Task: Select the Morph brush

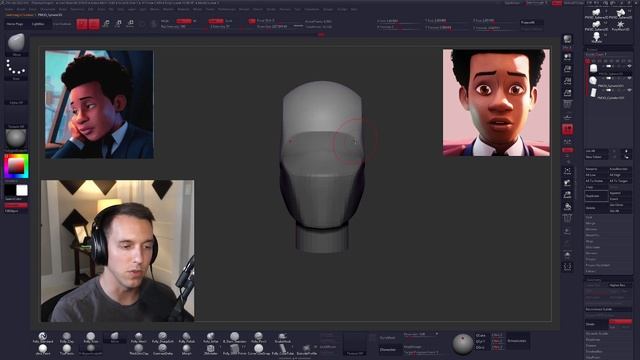Action: point(187,349)
